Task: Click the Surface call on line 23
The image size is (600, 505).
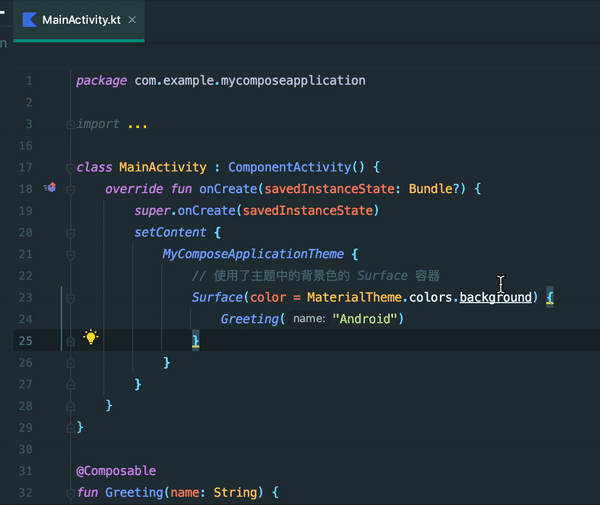Action: pyautogui.click(x=217, y=298)
